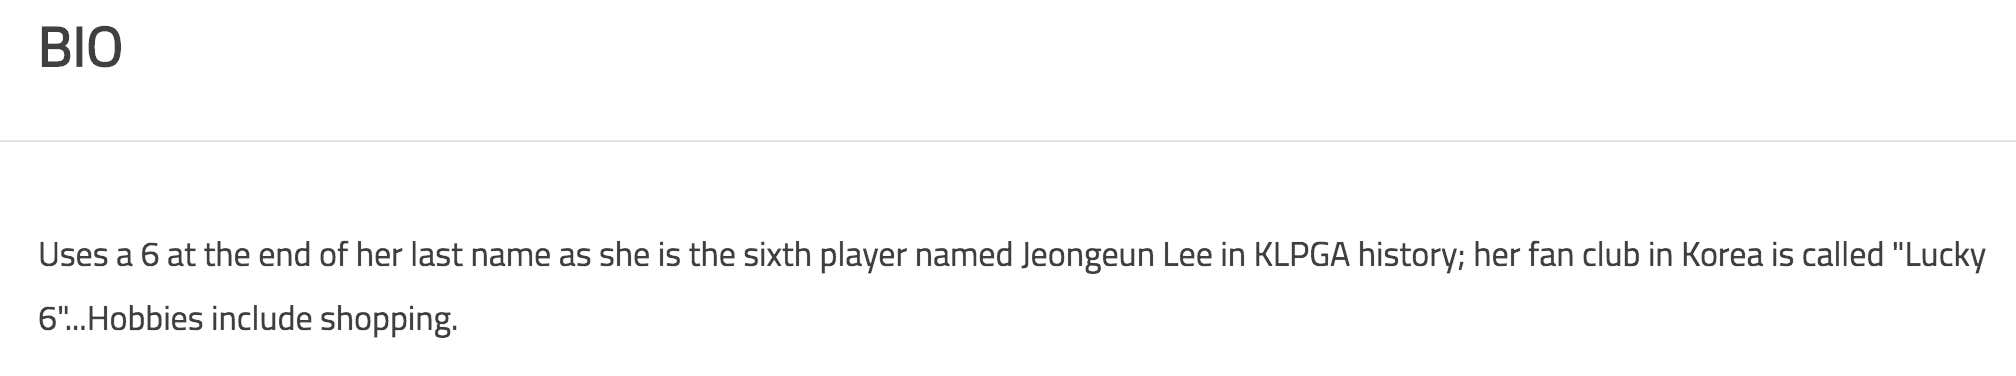This screenshot has width=2016, height=376.
Task: Click the word "Uses" starting the paragraph
Action: [x=73, y=255]
